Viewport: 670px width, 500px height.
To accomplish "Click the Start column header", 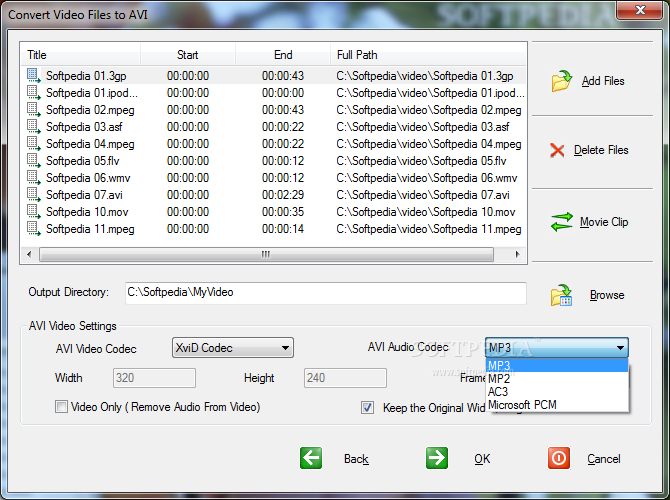I will 188,55.
